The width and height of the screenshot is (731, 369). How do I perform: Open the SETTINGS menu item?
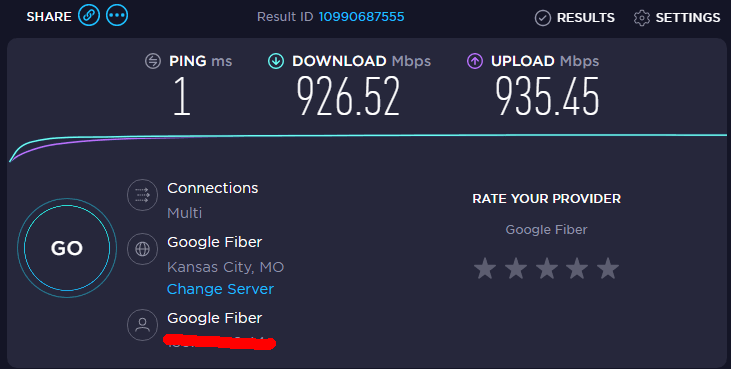688,18
